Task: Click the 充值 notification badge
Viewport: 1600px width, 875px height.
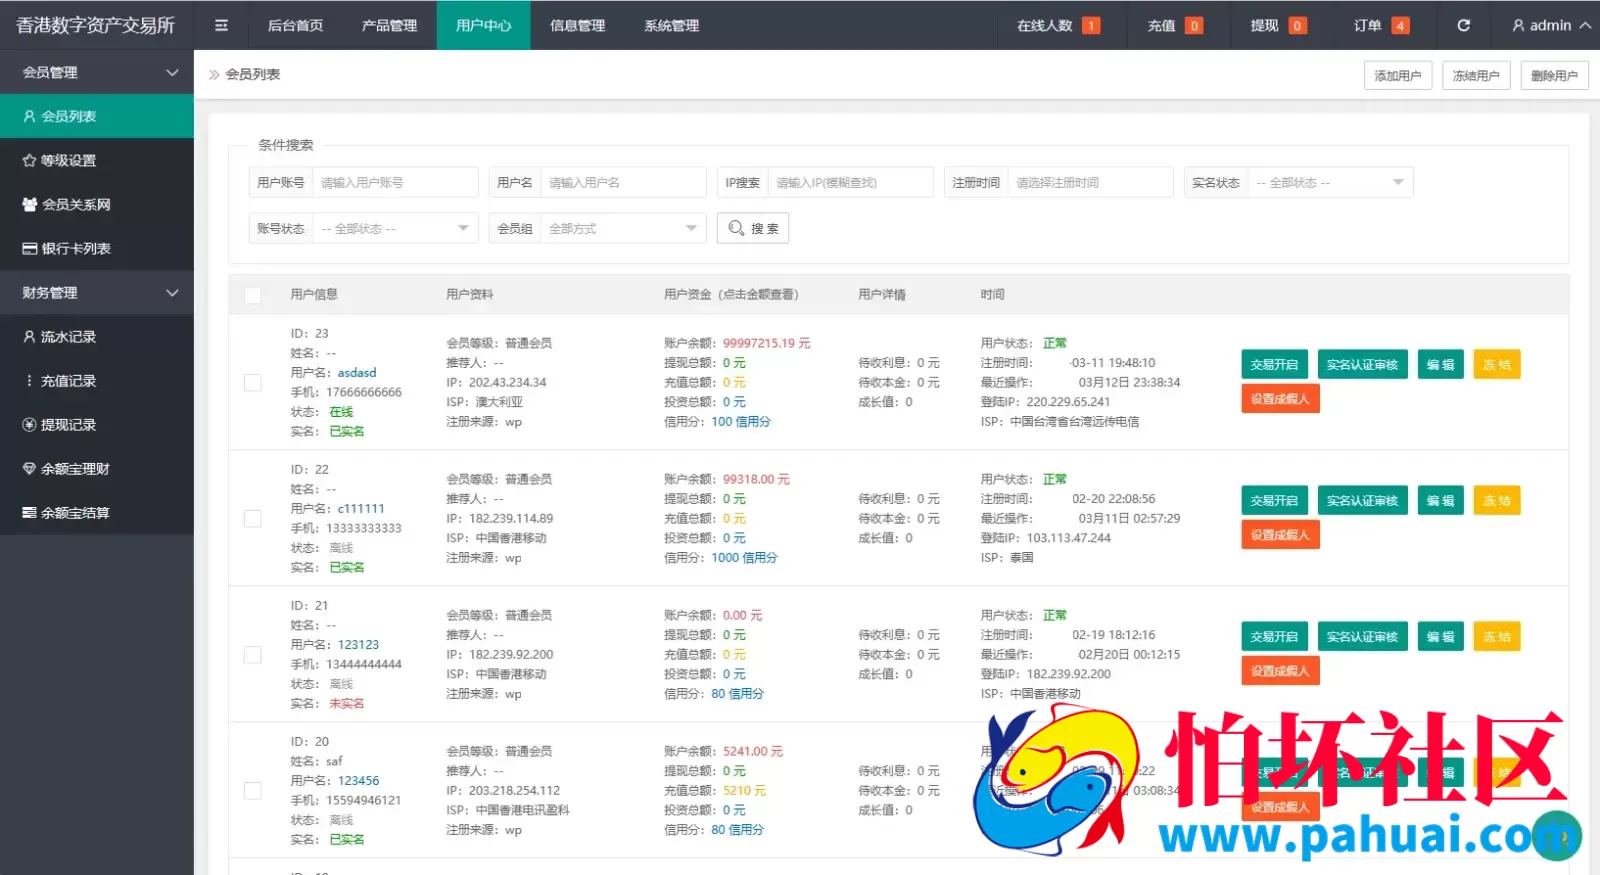Action: coord(1194,26)
